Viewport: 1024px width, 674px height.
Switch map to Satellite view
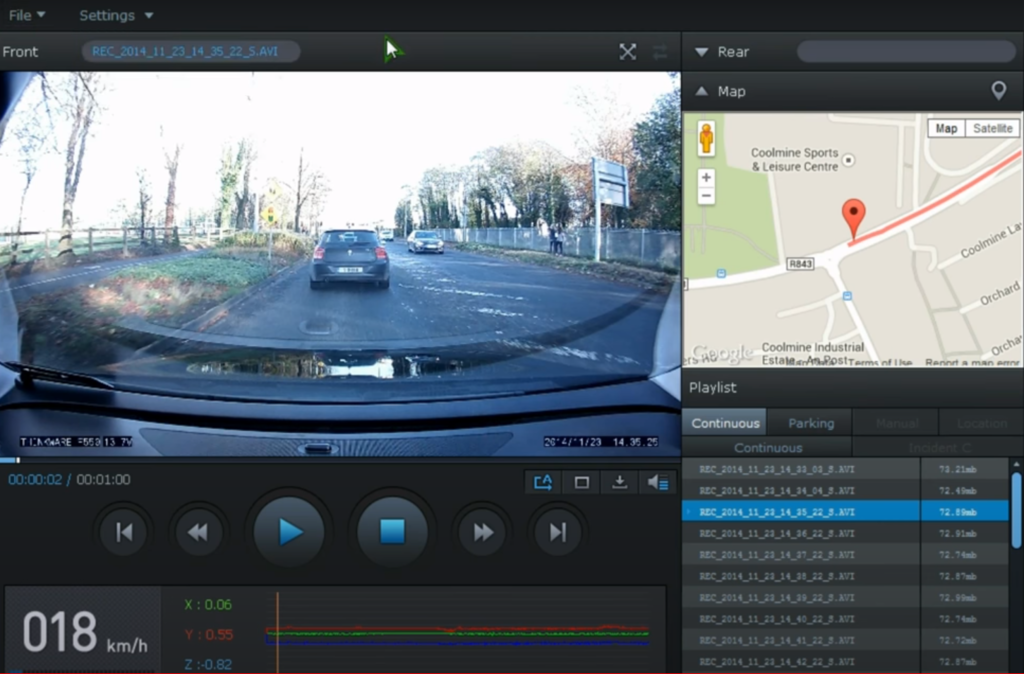coord(992,128)
